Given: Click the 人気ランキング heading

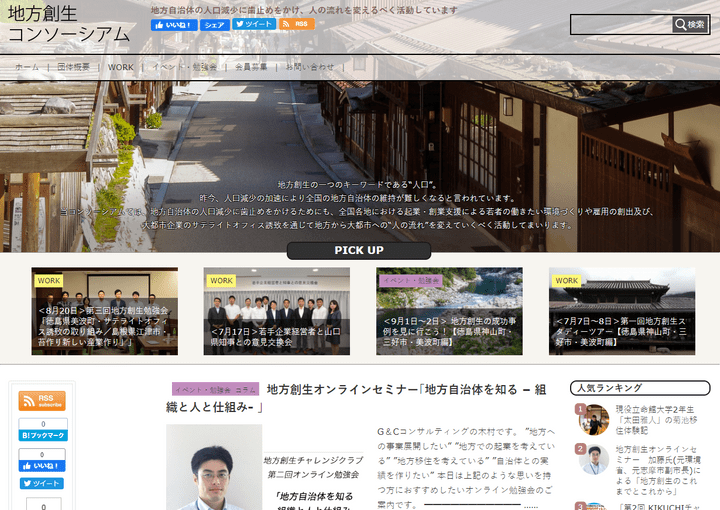Looking at the screenshot, I should (640, 388).
